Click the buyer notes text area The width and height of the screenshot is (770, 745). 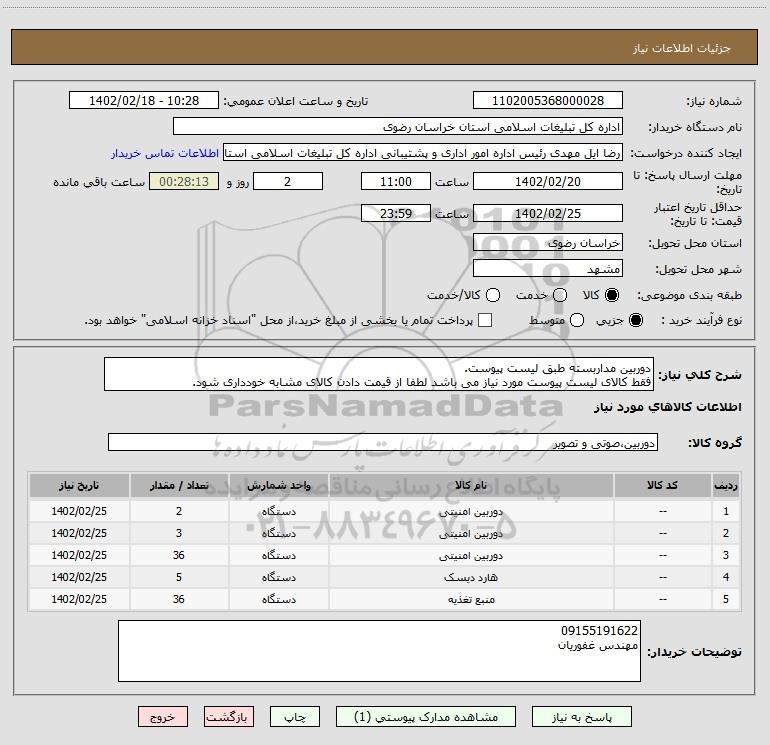point(379,651)
